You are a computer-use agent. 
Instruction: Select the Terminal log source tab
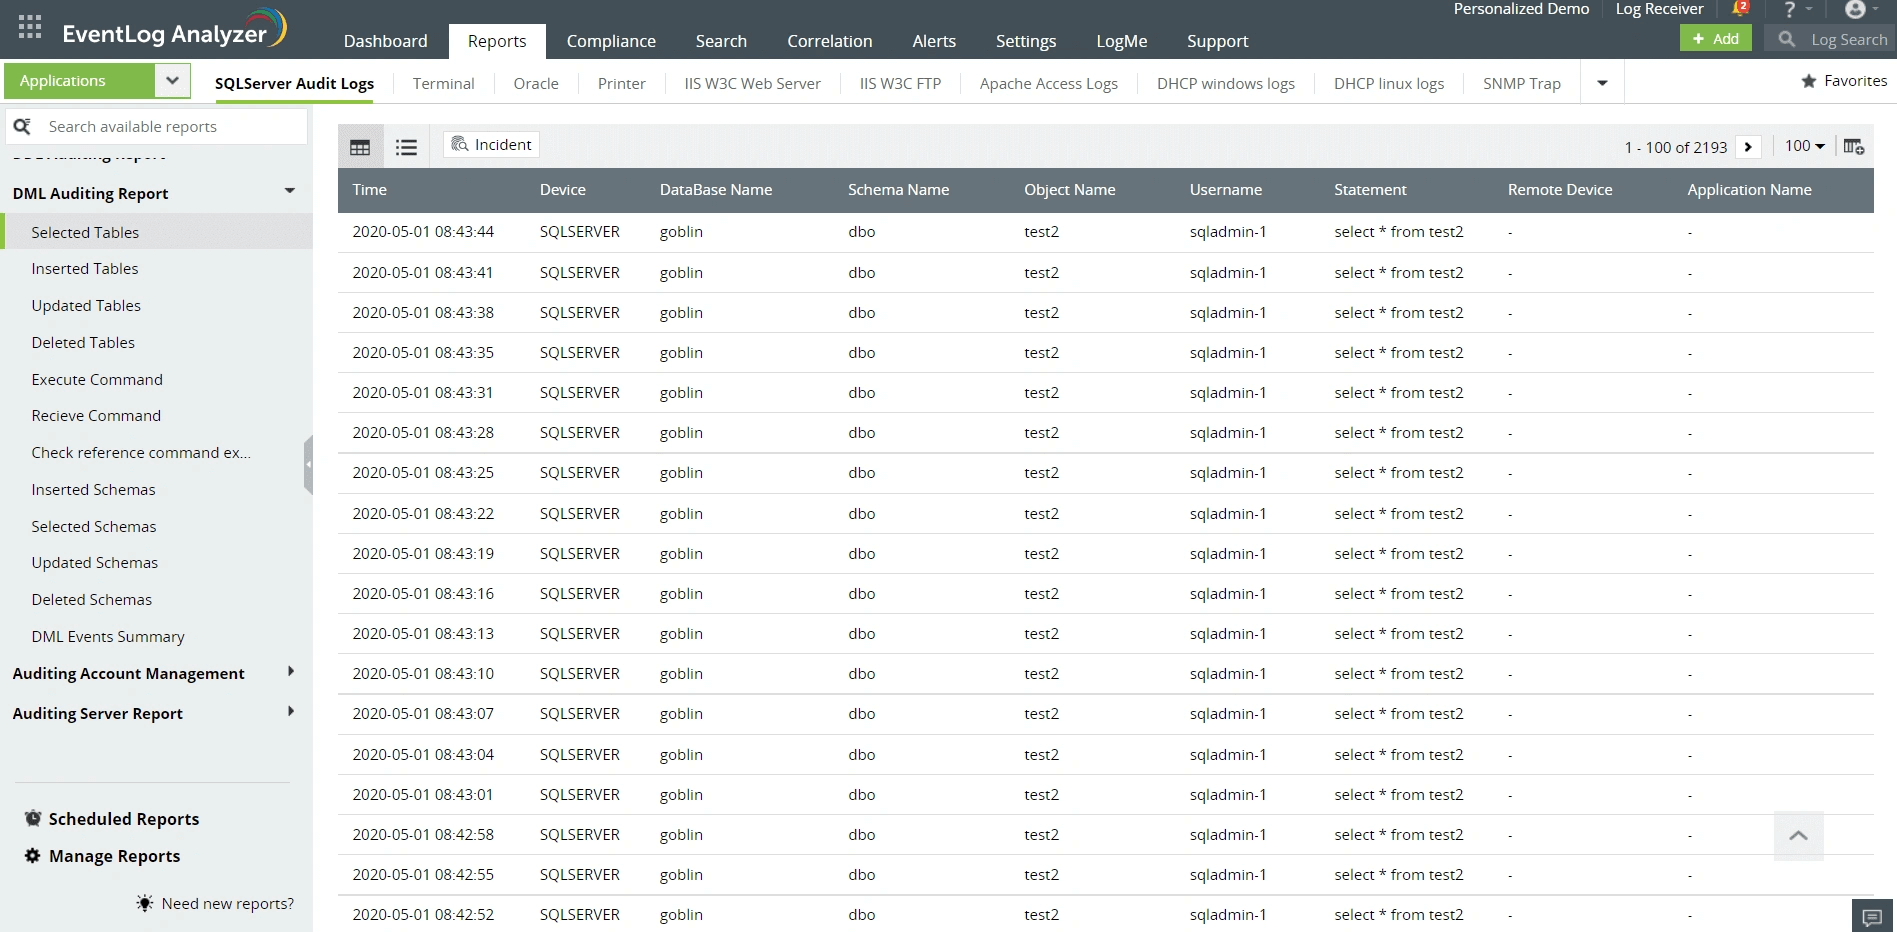click(444, 84)
